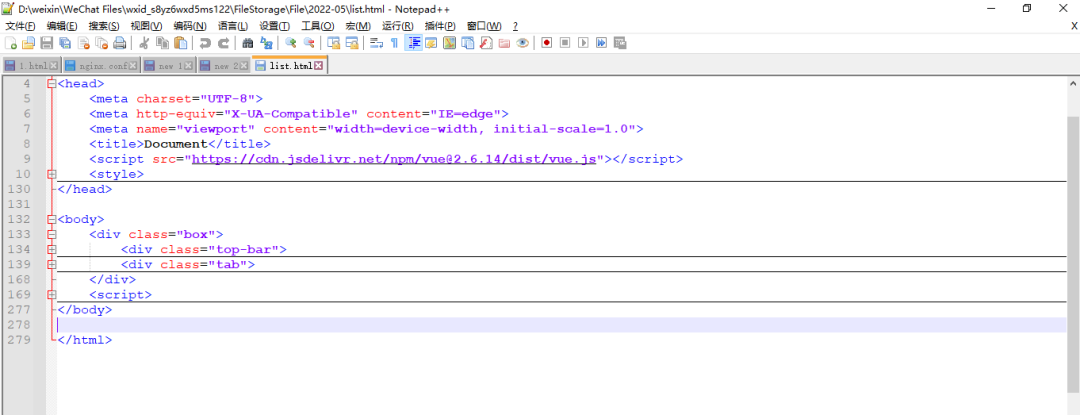Open the Function List panel icon
Image resolution: width=1080 pixels, height=415 pixels.
pos(486,43)
